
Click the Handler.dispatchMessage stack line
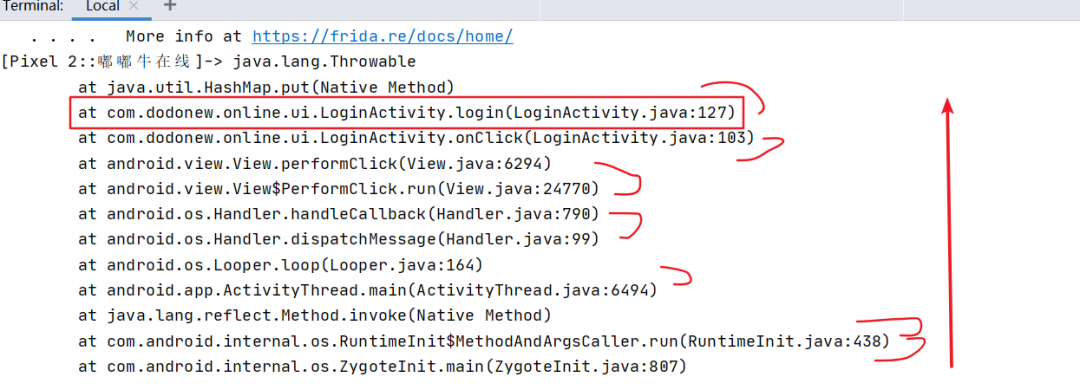pos(338,240)
